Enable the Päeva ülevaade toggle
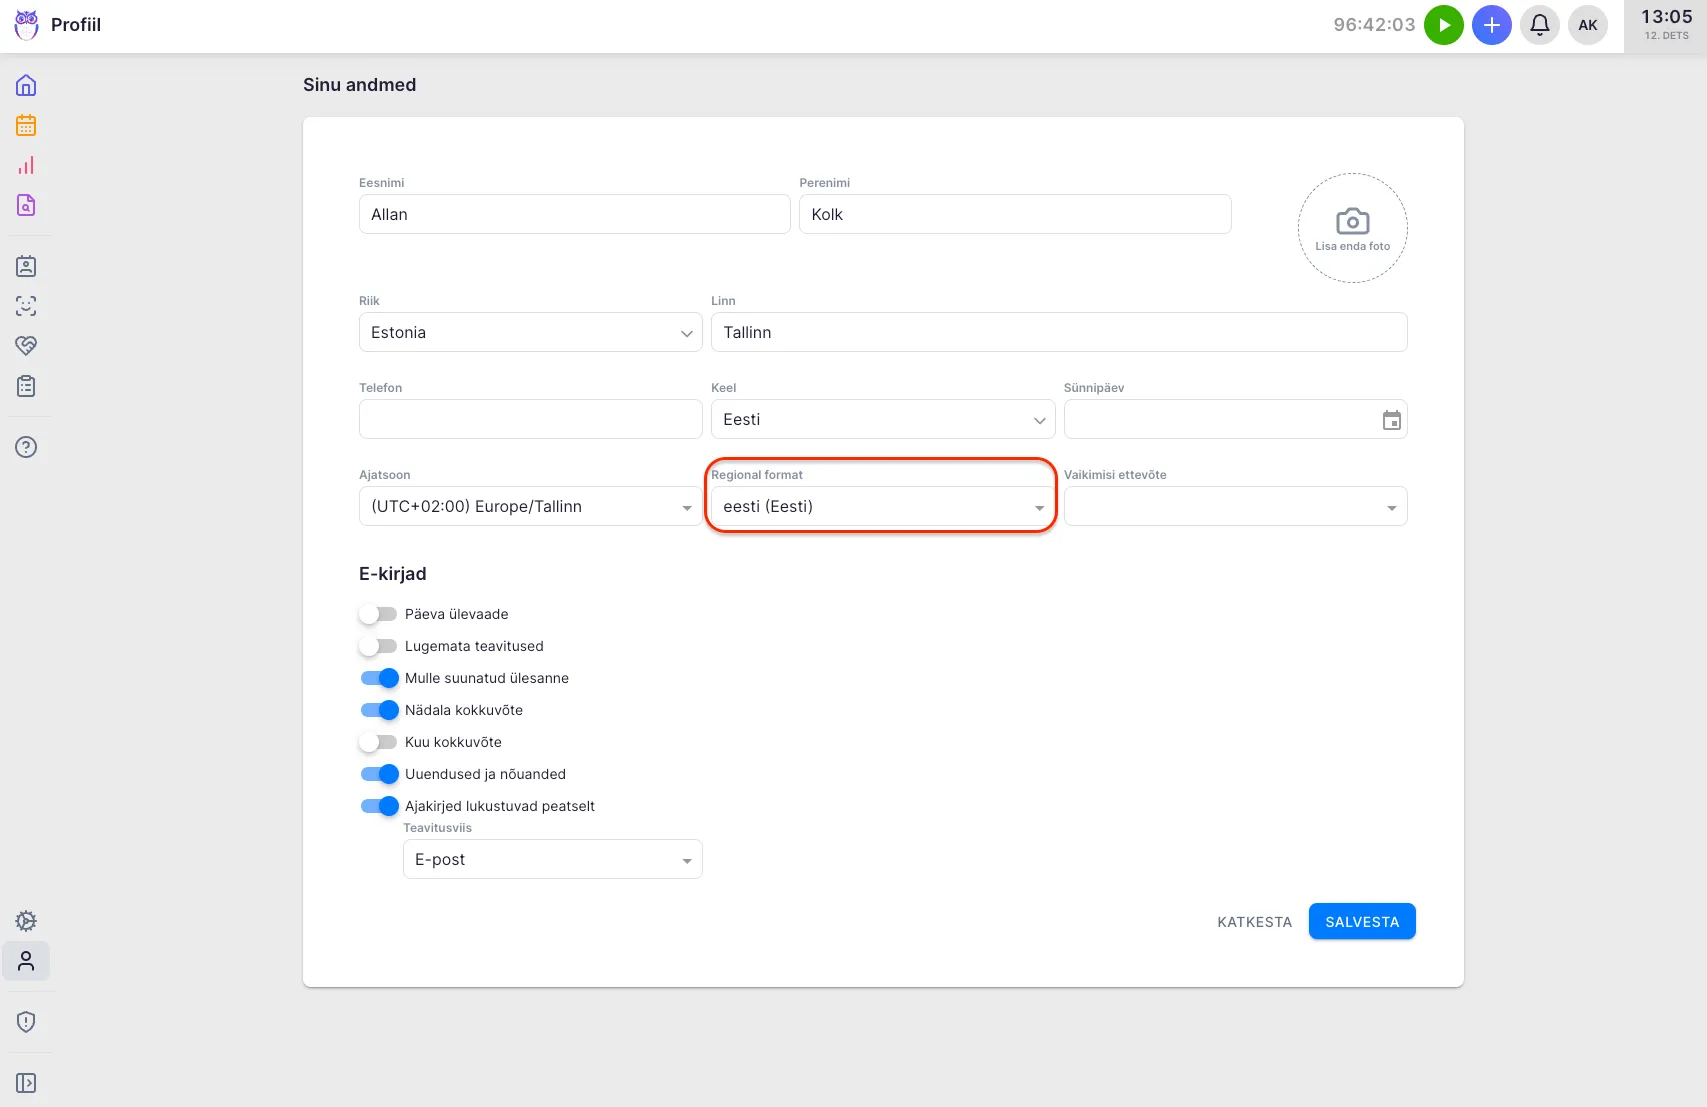The width and height of the screenshot is (1707, 1107). 379,614
